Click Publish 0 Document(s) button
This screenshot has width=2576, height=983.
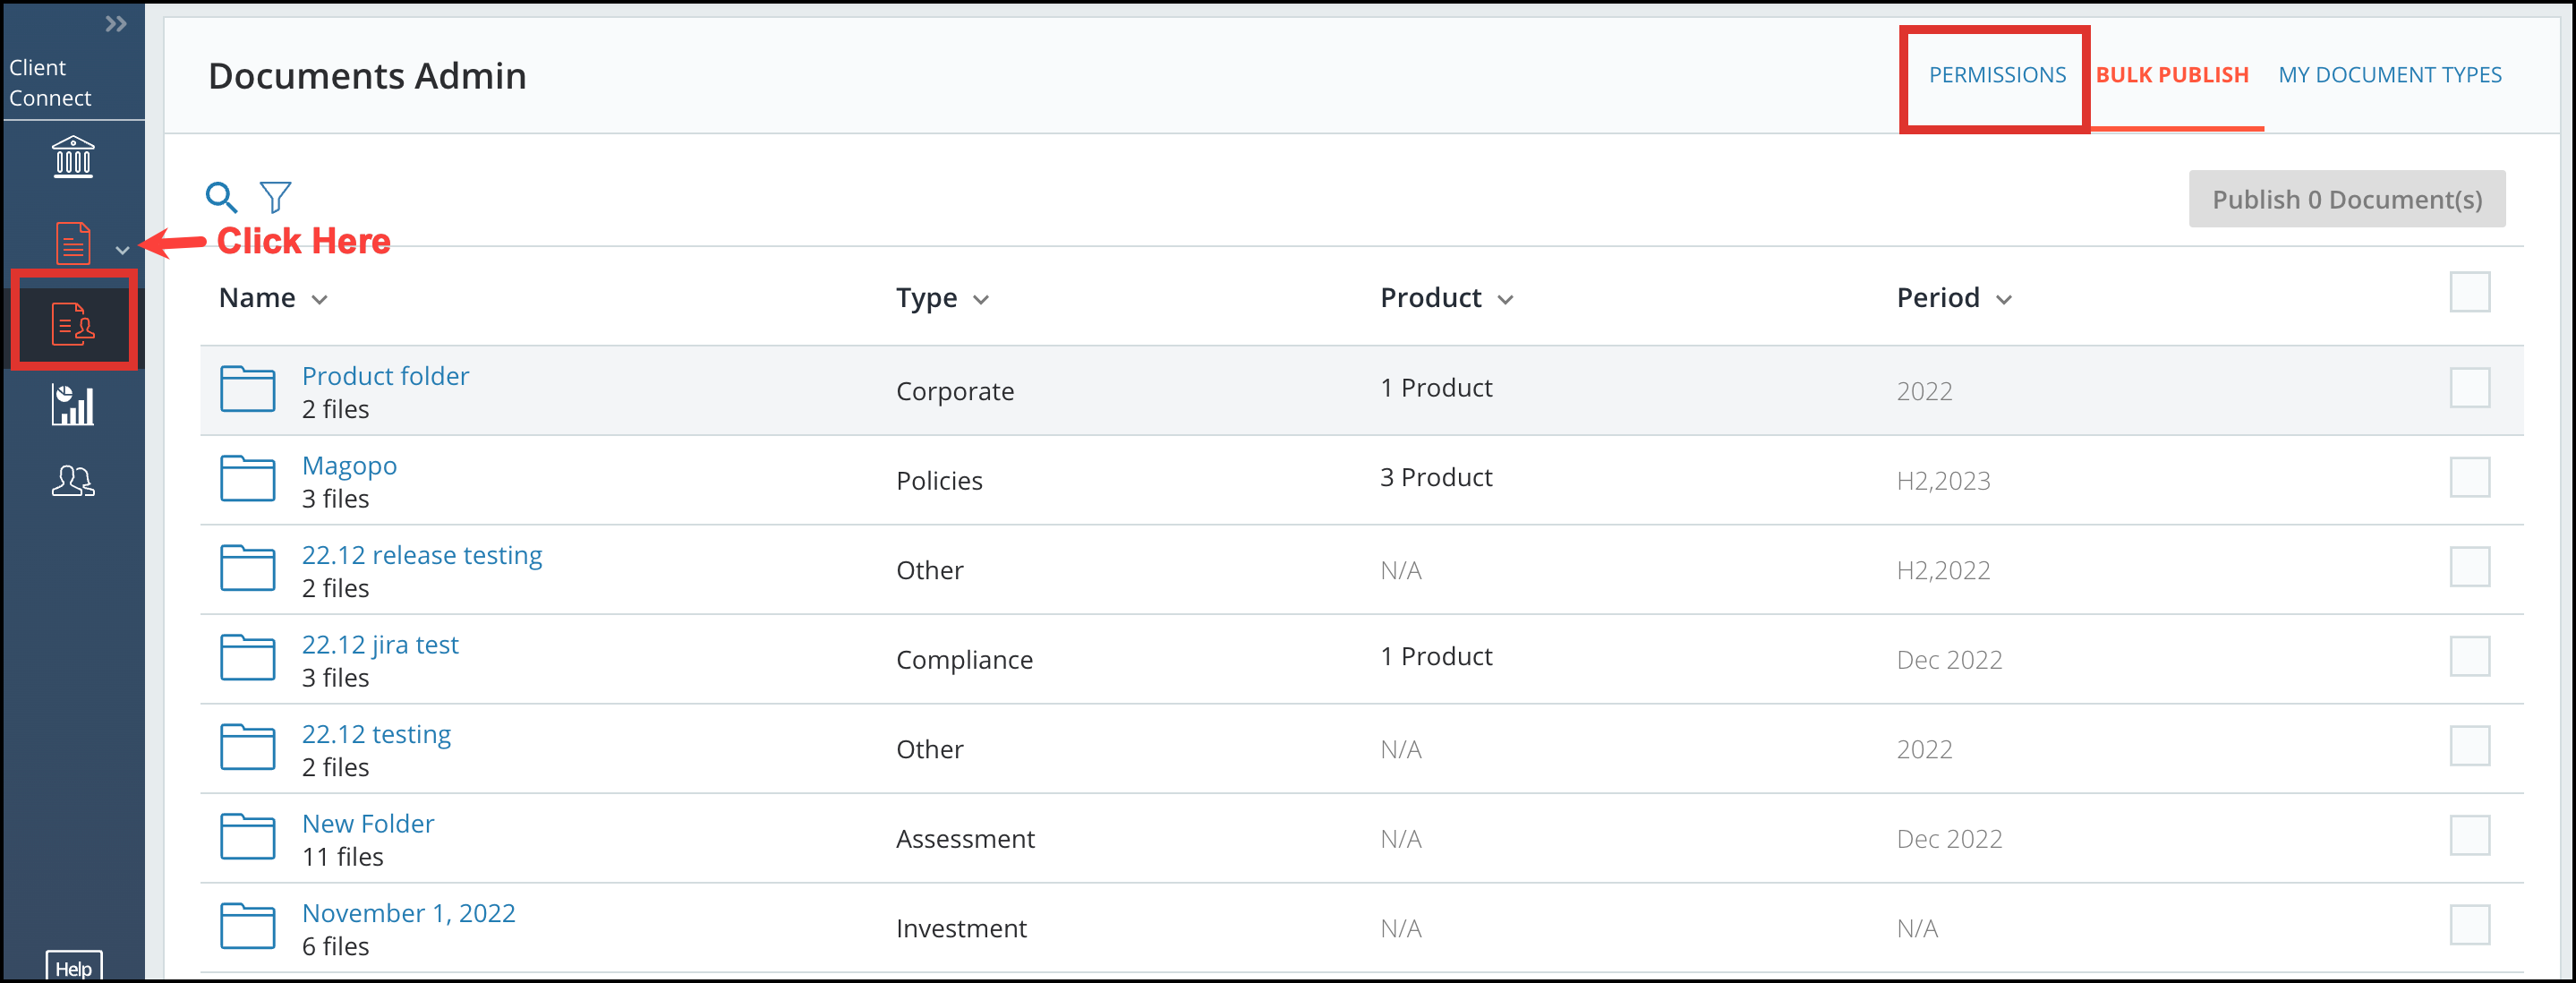[2347, 199]
